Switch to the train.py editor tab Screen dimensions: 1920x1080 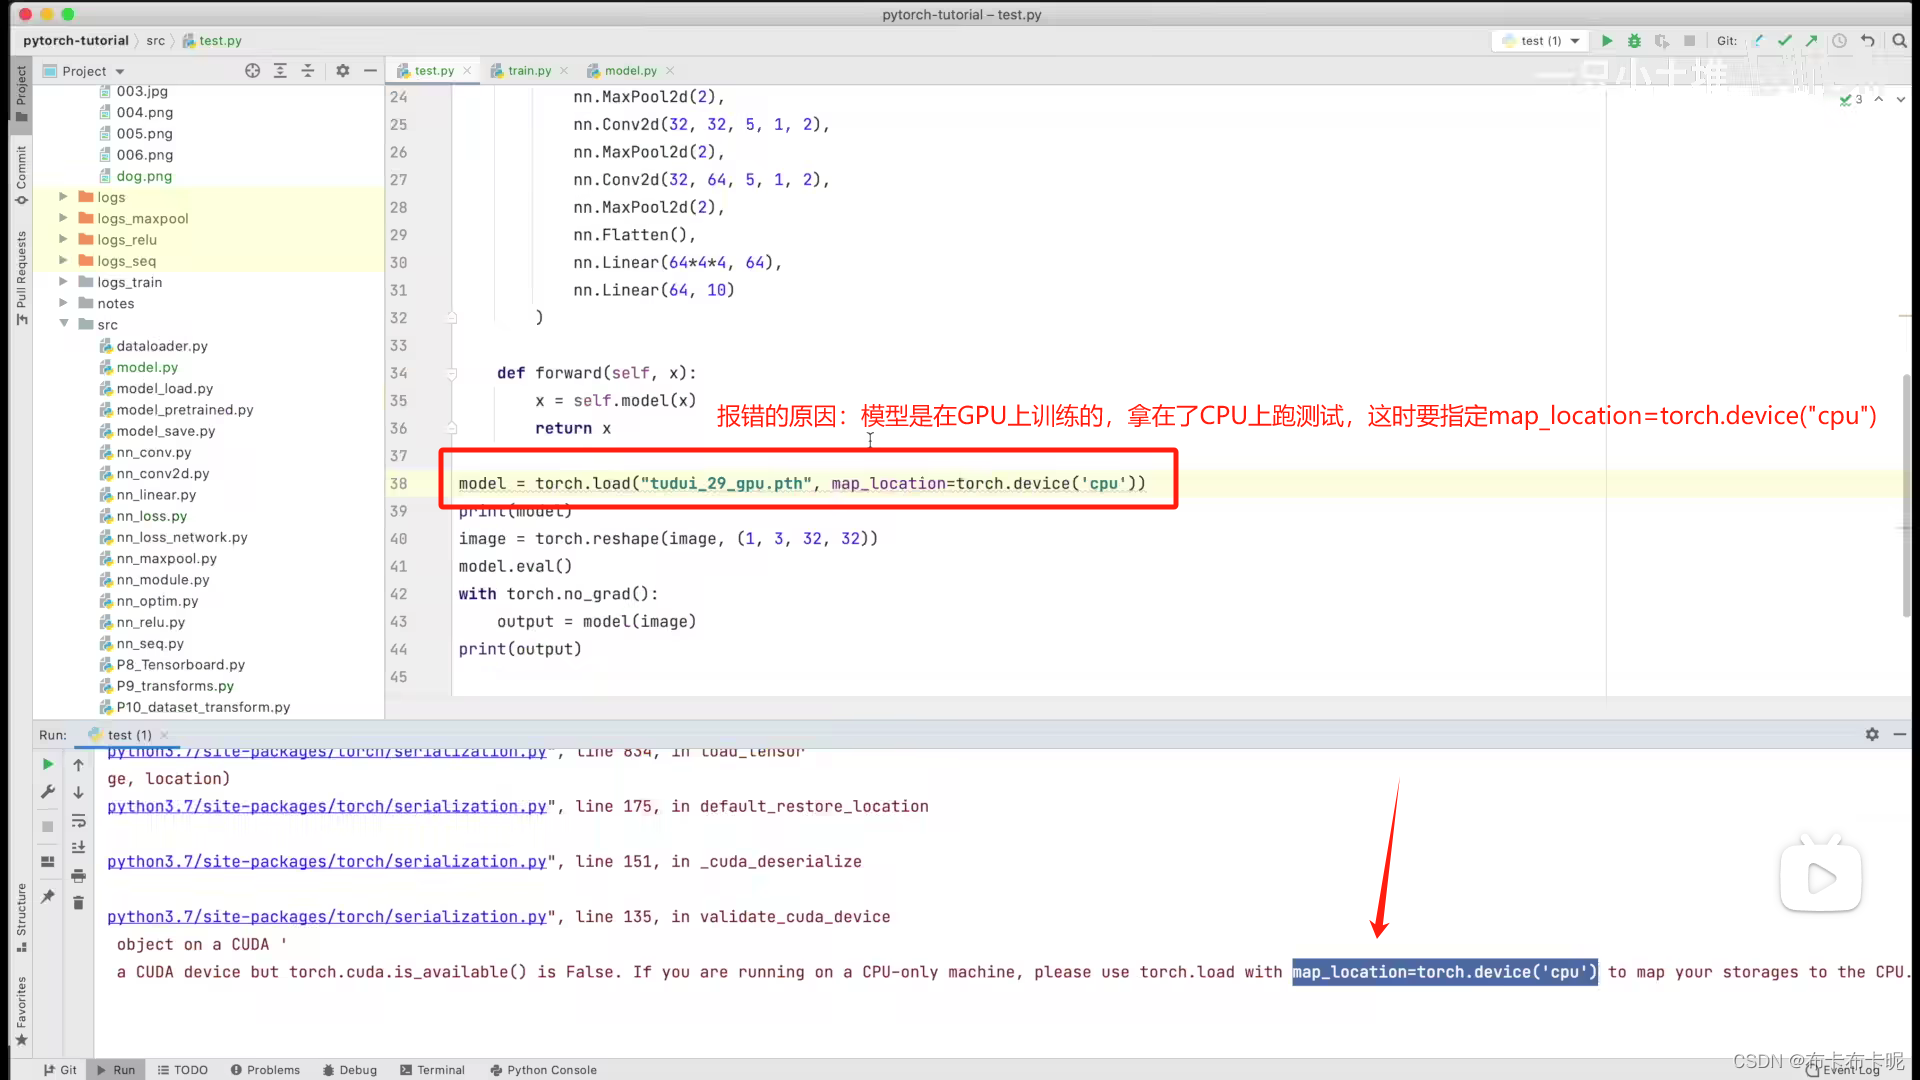[x=529, y=71]
